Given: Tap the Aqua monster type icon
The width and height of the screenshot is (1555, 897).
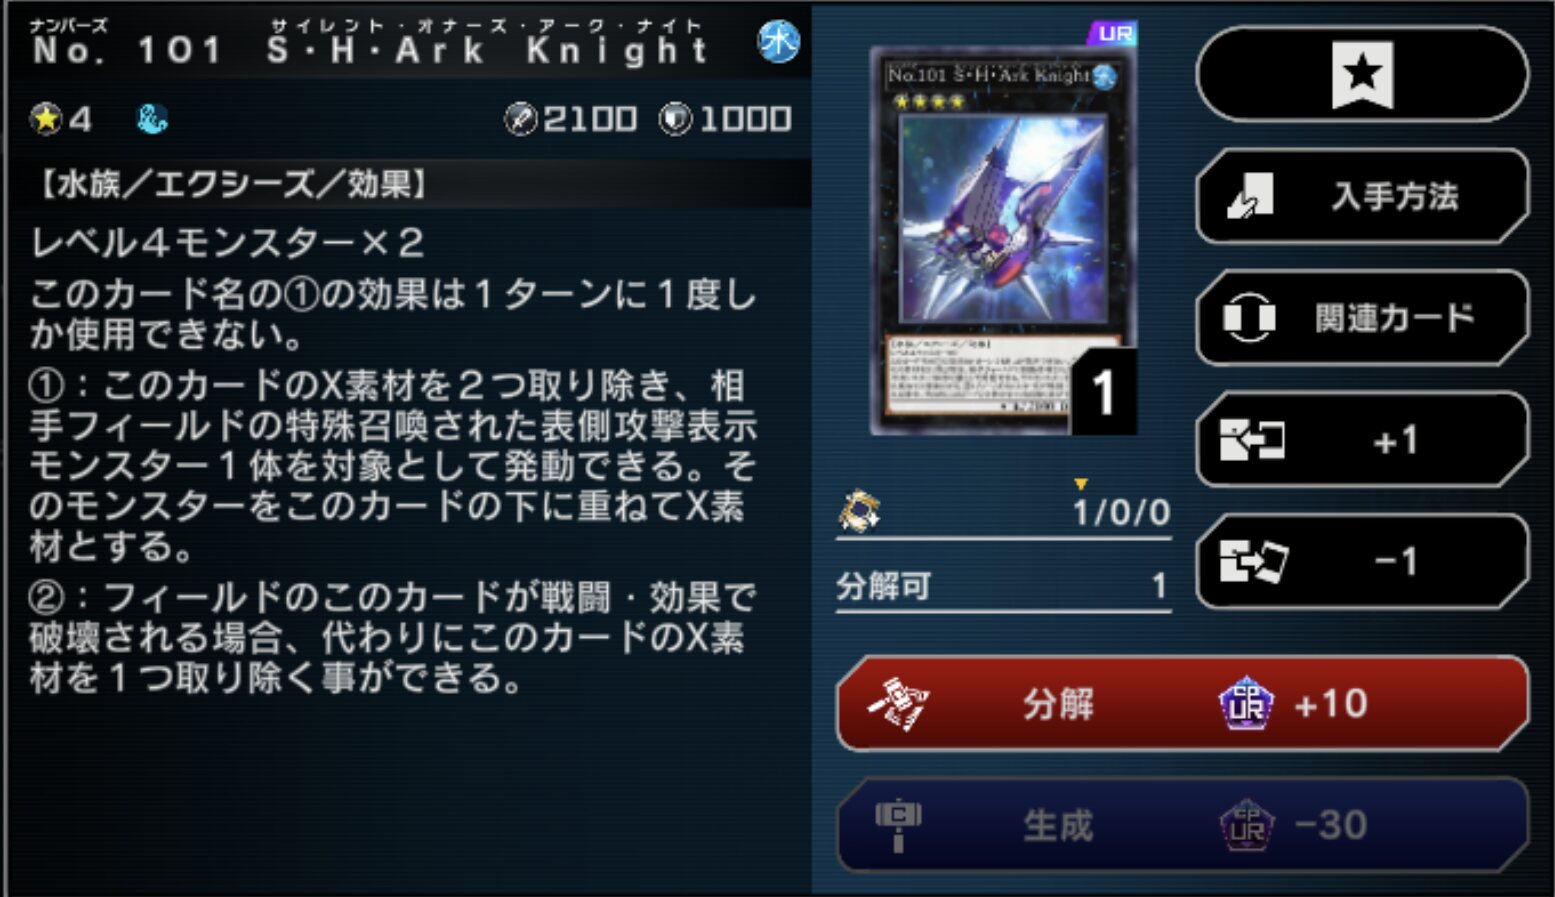Looking at the screenshot, I should [152, 119].
